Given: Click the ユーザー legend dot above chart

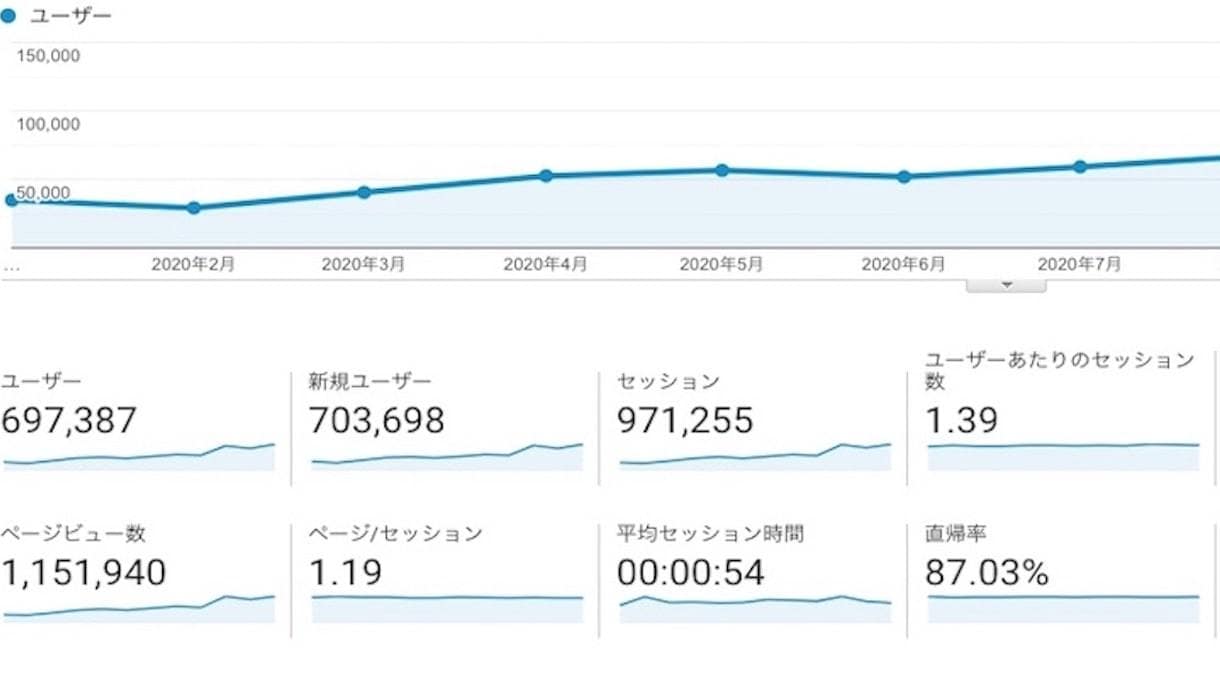Looking at the screenshot, I should point(8,16).
